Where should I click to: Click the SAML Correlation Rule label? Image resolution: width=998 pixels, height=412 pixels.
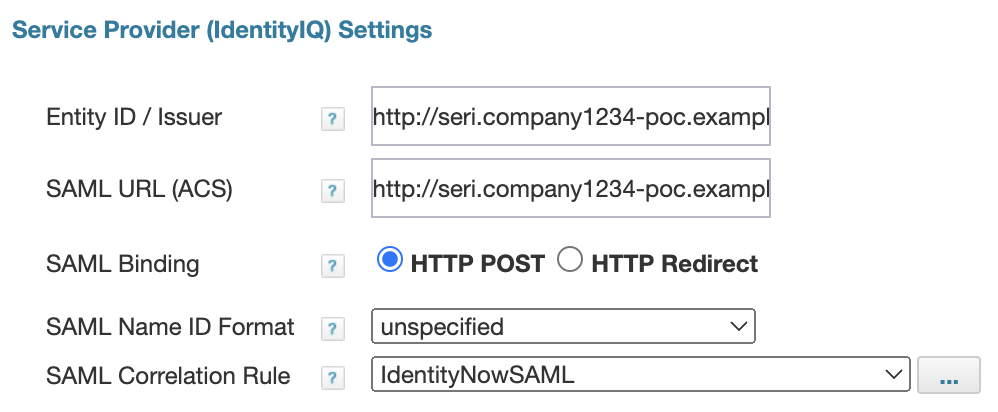click(x=168, y=376)
